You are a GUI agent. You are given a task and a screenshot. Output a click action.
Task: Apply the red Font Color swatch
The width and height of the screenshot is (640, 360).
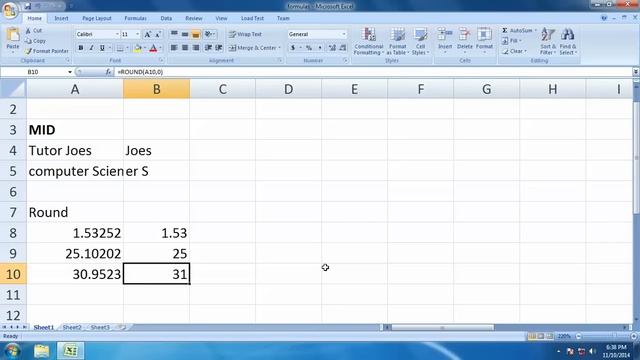(153, 48)
